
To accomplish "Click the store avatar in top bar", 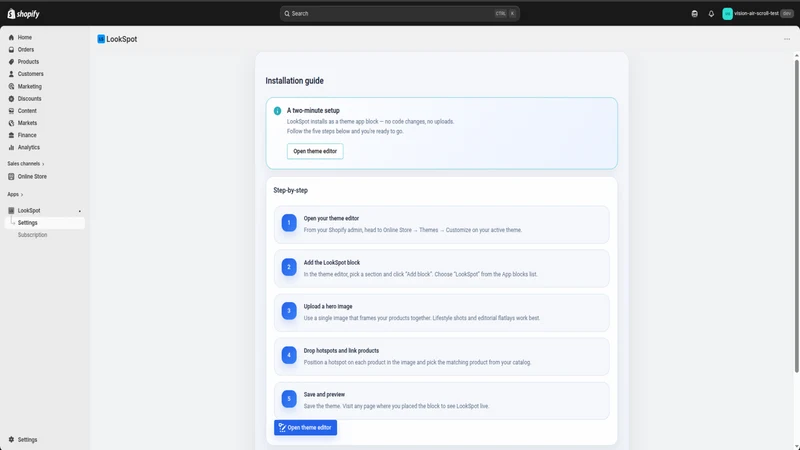I will click(x=728, y=14).
